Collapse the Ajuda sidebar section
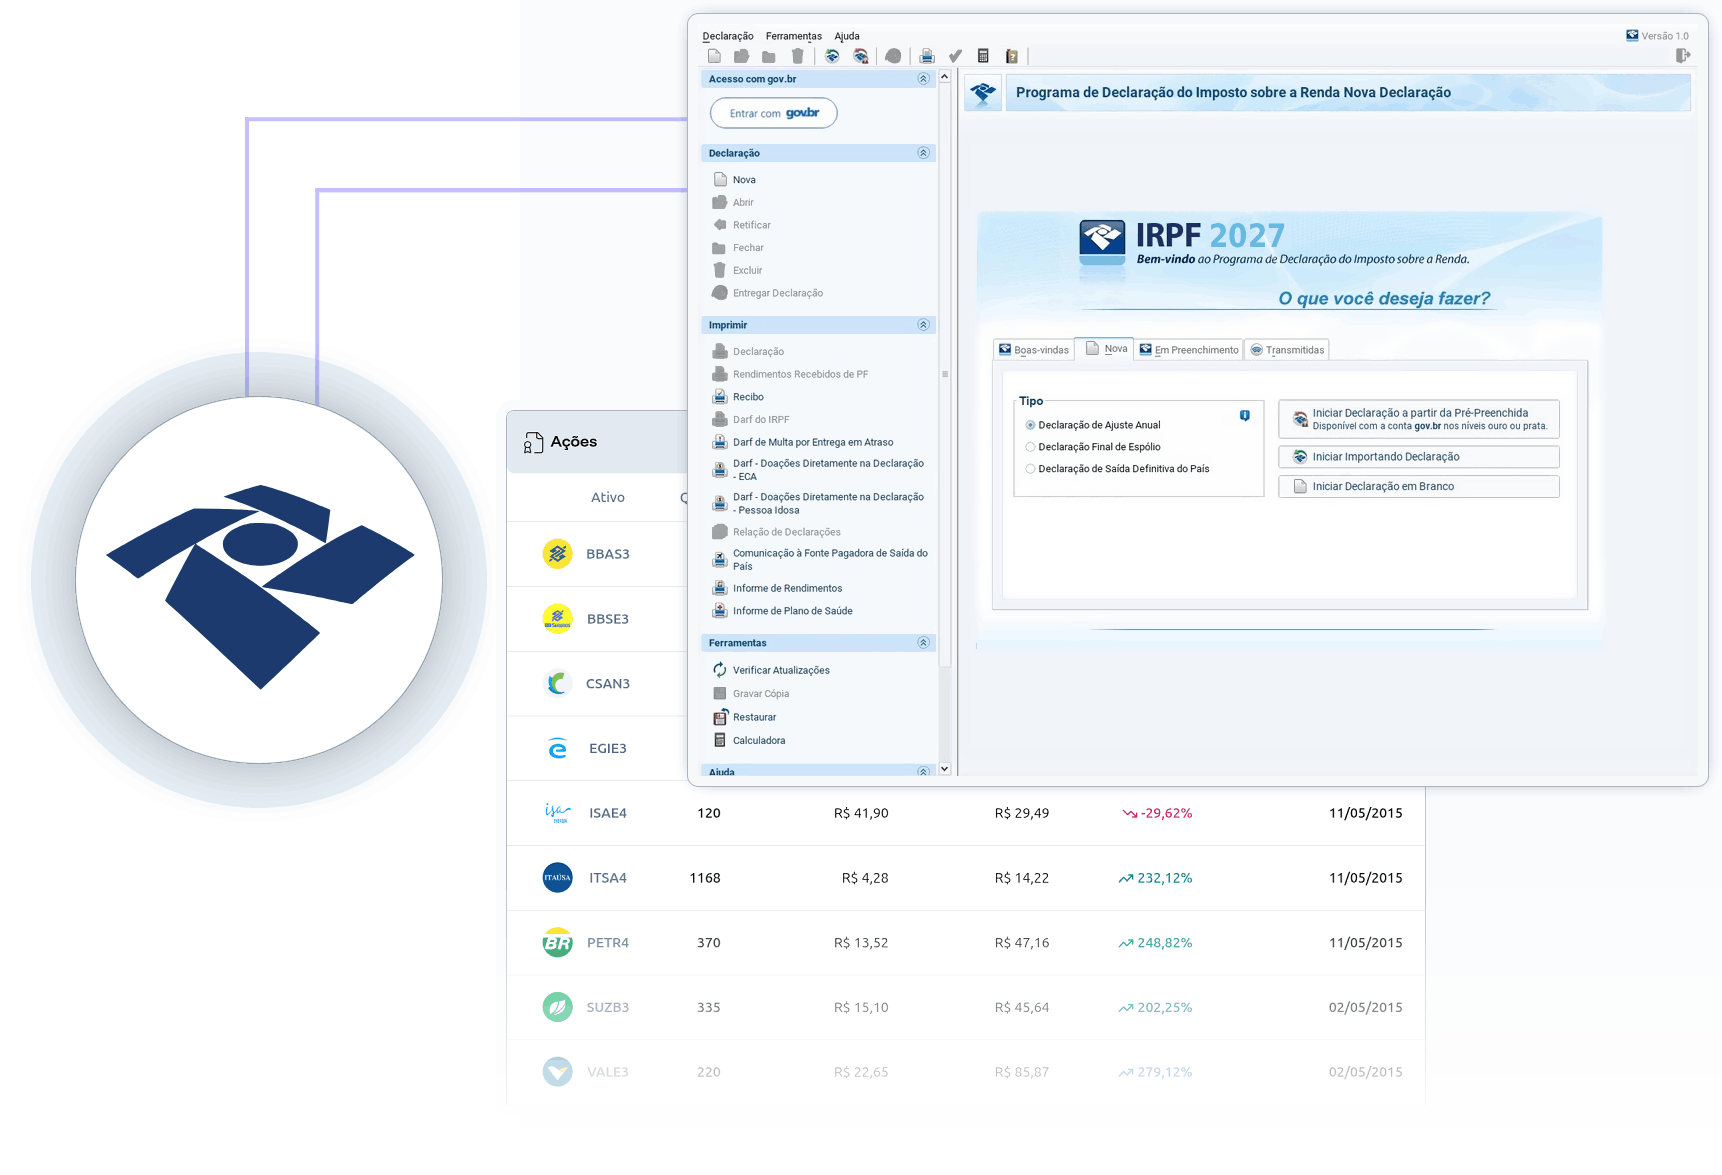The width and height of the screenshot is (1722, 1175). point(923,771)
